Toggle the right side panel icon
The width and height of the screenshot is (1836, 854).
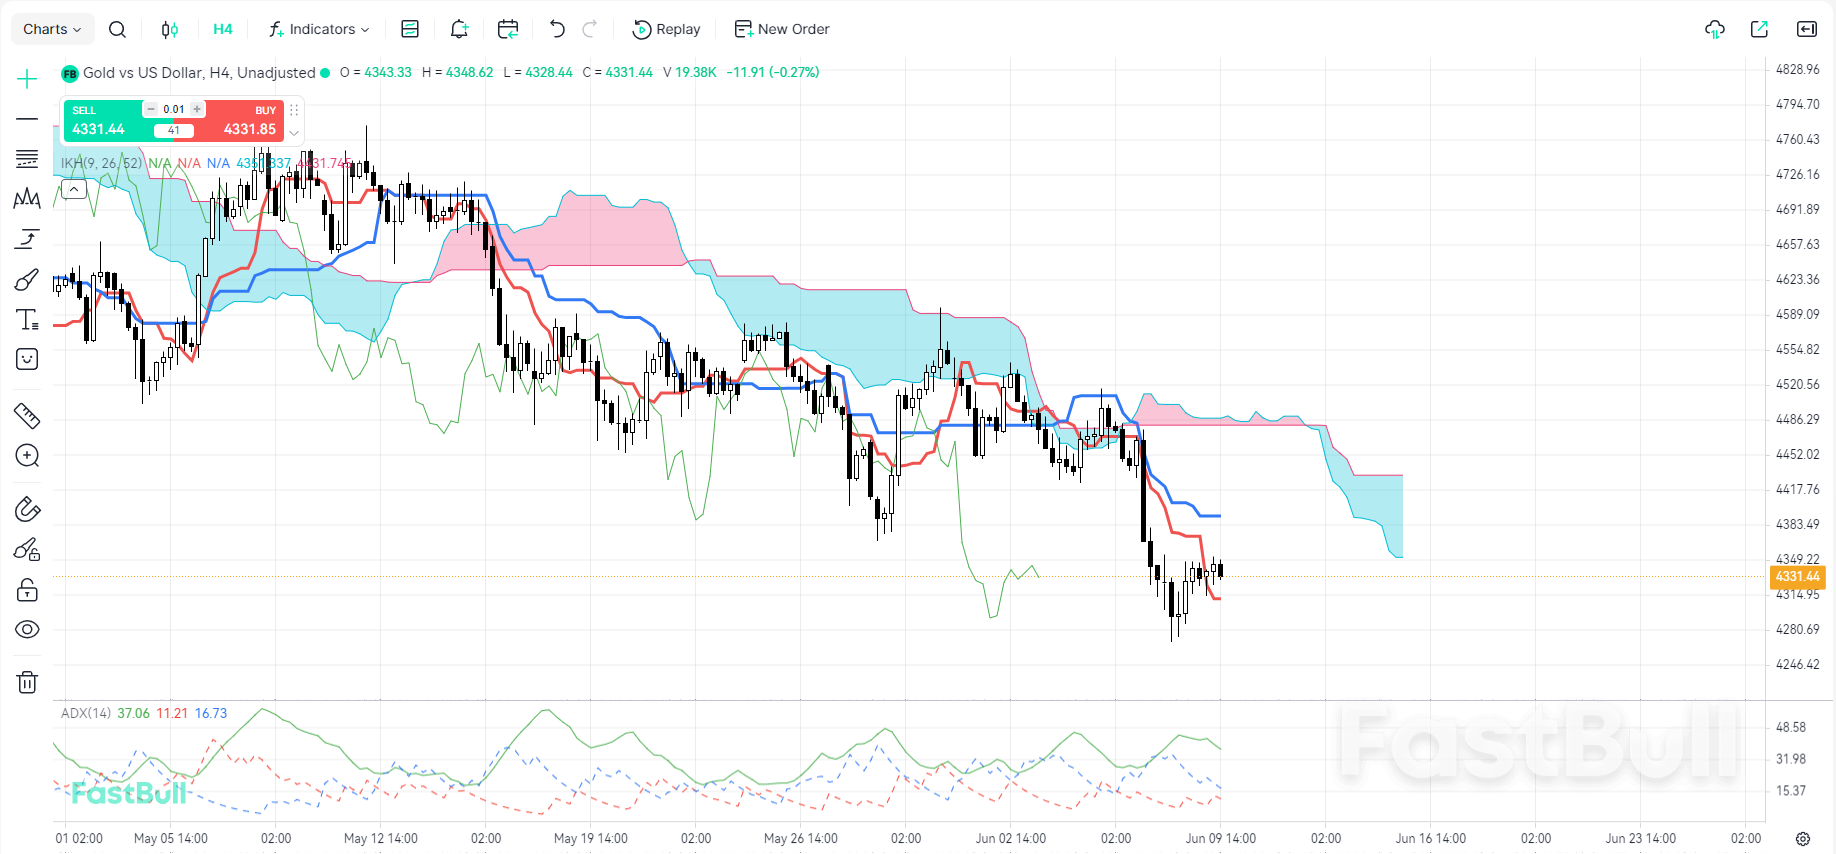[x=1807, y=29]
